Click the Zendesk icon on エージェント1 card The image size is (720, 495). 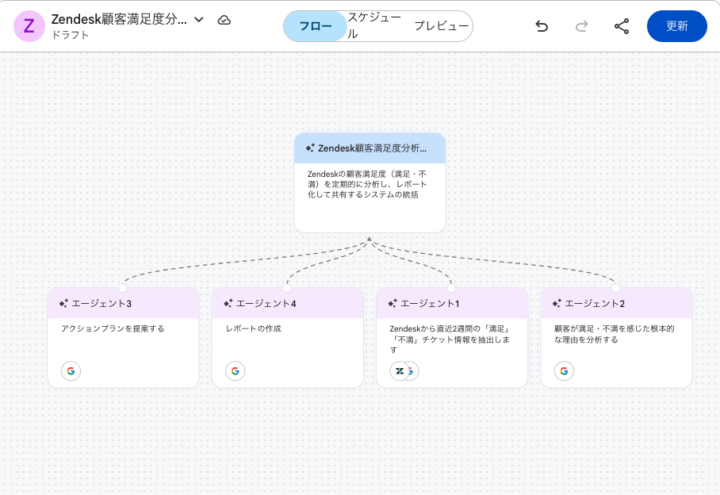[x=400, y=371]
